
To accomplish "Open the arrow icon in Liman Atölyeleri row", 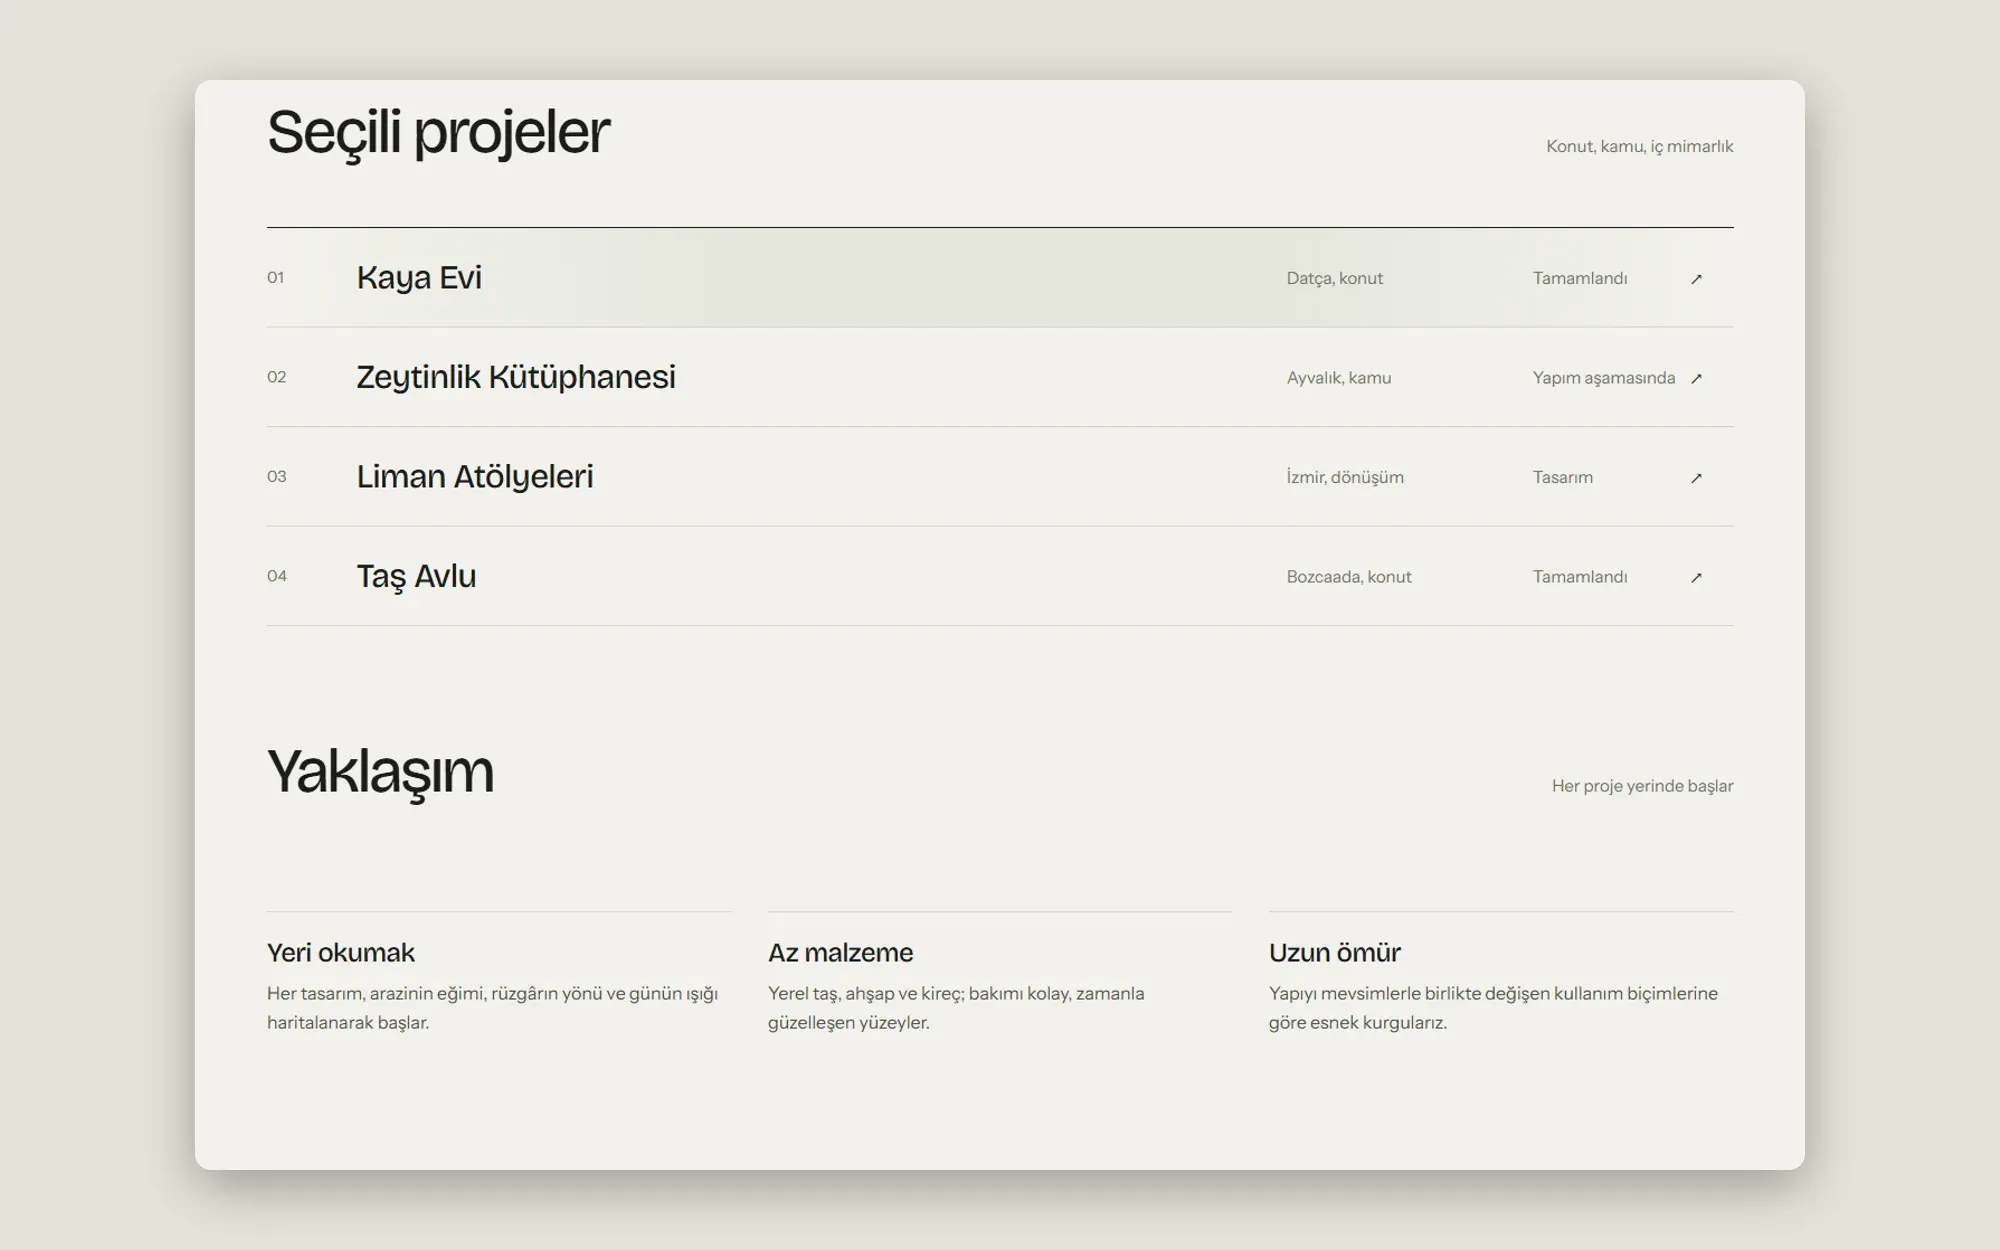I will [1696, 478].
